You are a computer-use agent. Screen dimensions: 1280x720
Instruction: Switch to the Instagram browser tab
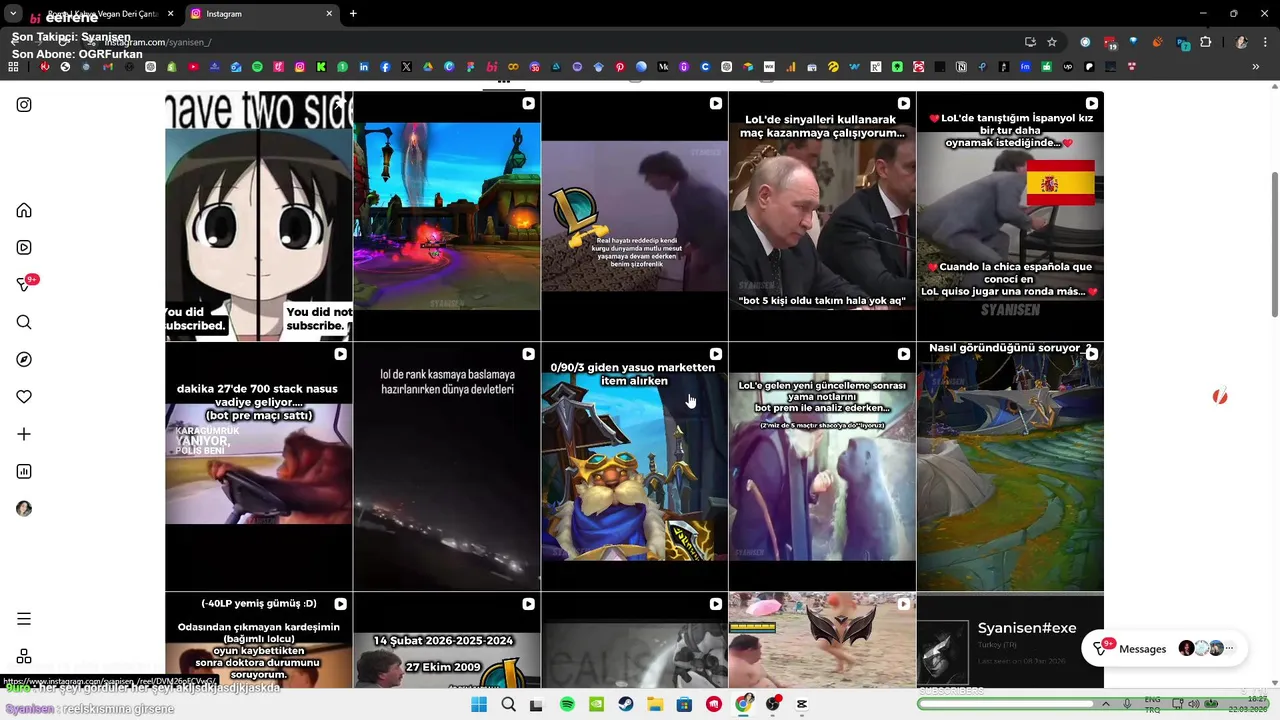(260, 14)
